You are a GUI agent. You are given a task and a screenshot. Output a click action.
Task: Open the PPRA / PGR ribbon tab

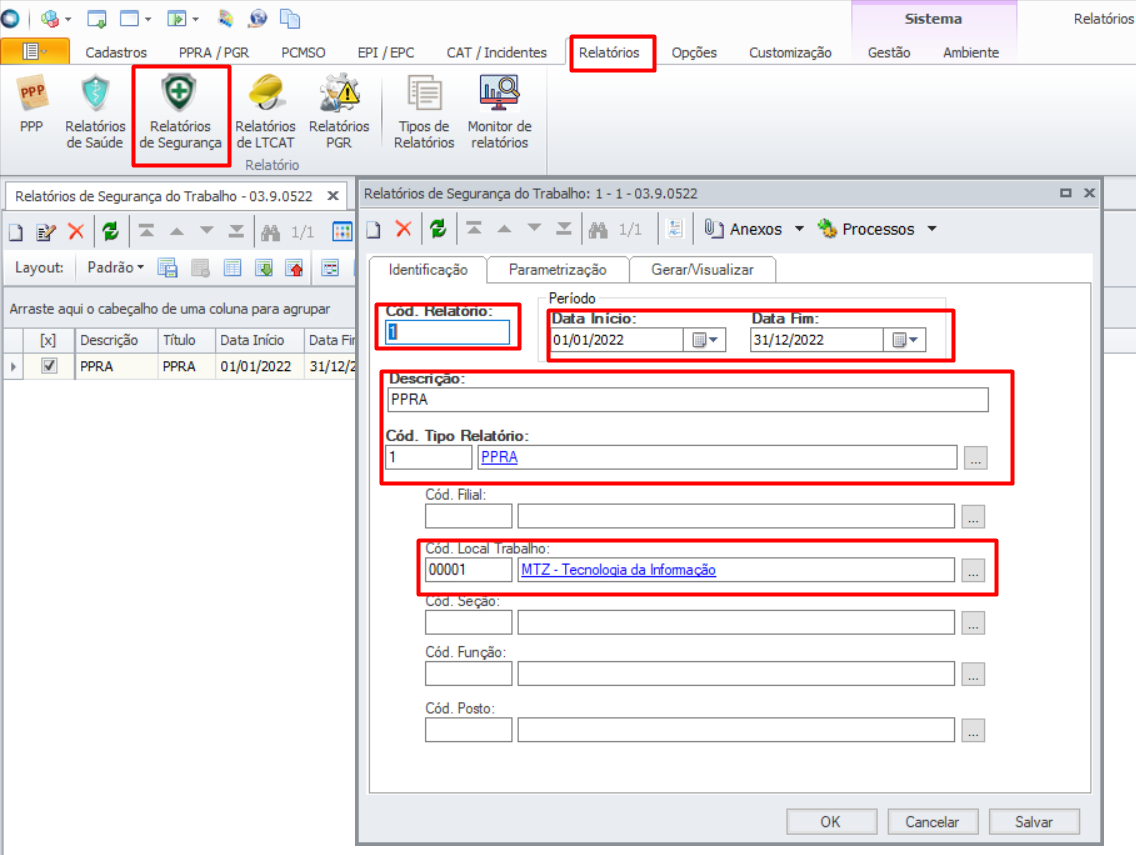click(x=214, y=52)
